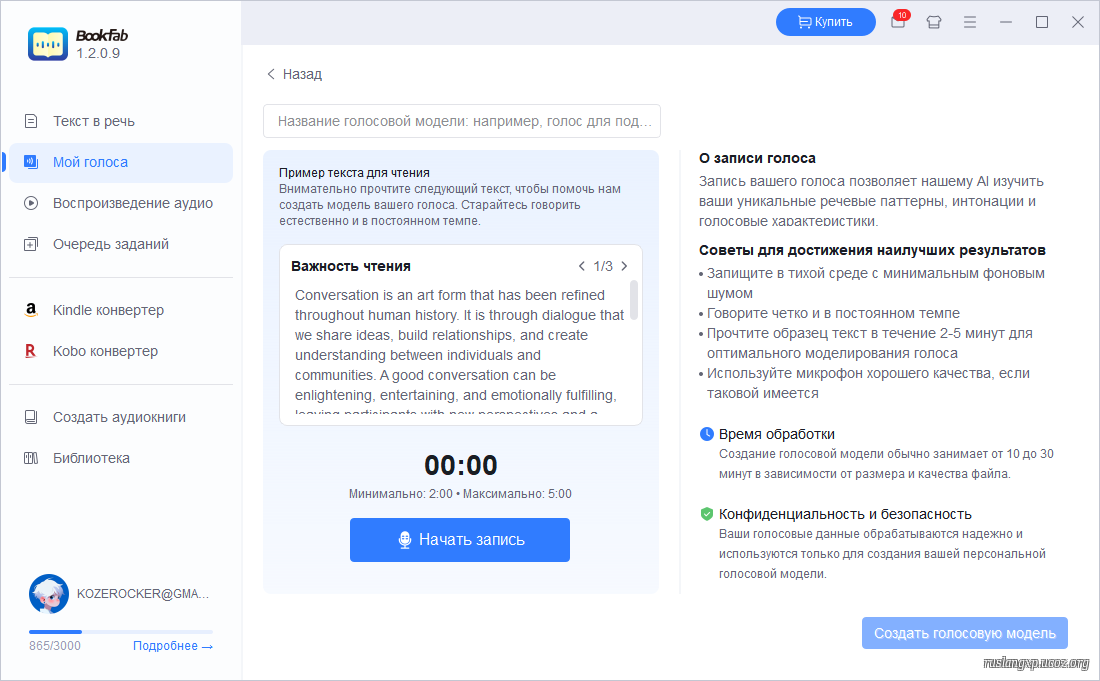Viewport: 1100px width, 681px height.
Task: Select Мой голоса in sidebar
Action: pos(90,162)
